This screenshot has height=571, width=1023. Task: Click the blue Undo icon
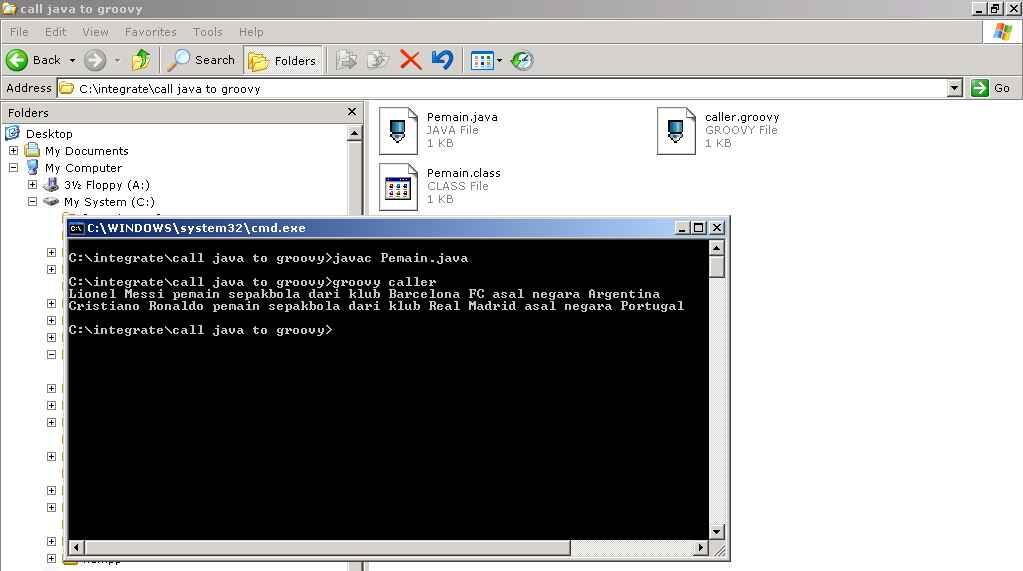point(442,60)
